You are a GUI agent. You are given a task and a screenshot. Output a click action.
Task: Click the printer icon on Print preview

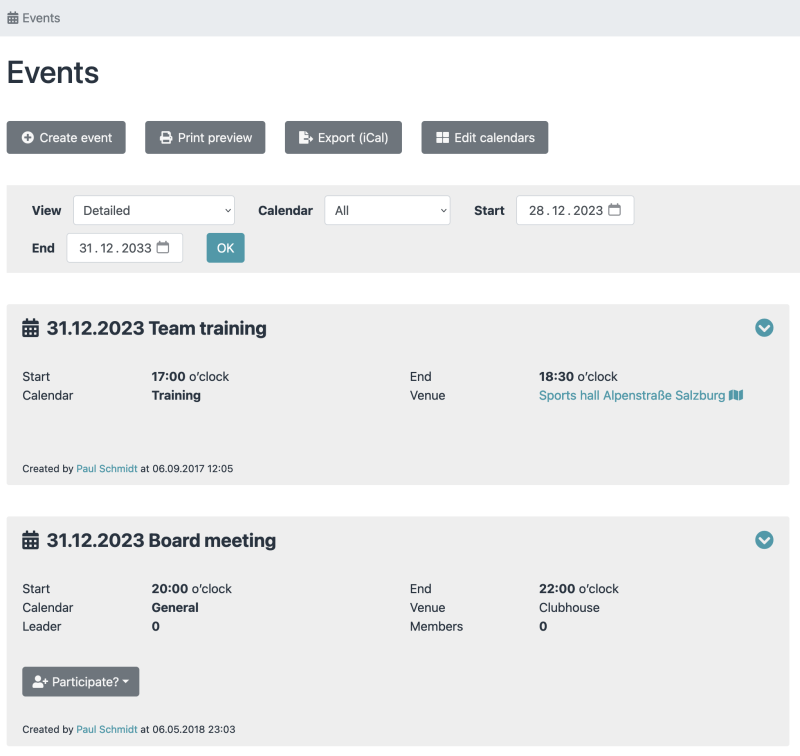click(166, 137)
